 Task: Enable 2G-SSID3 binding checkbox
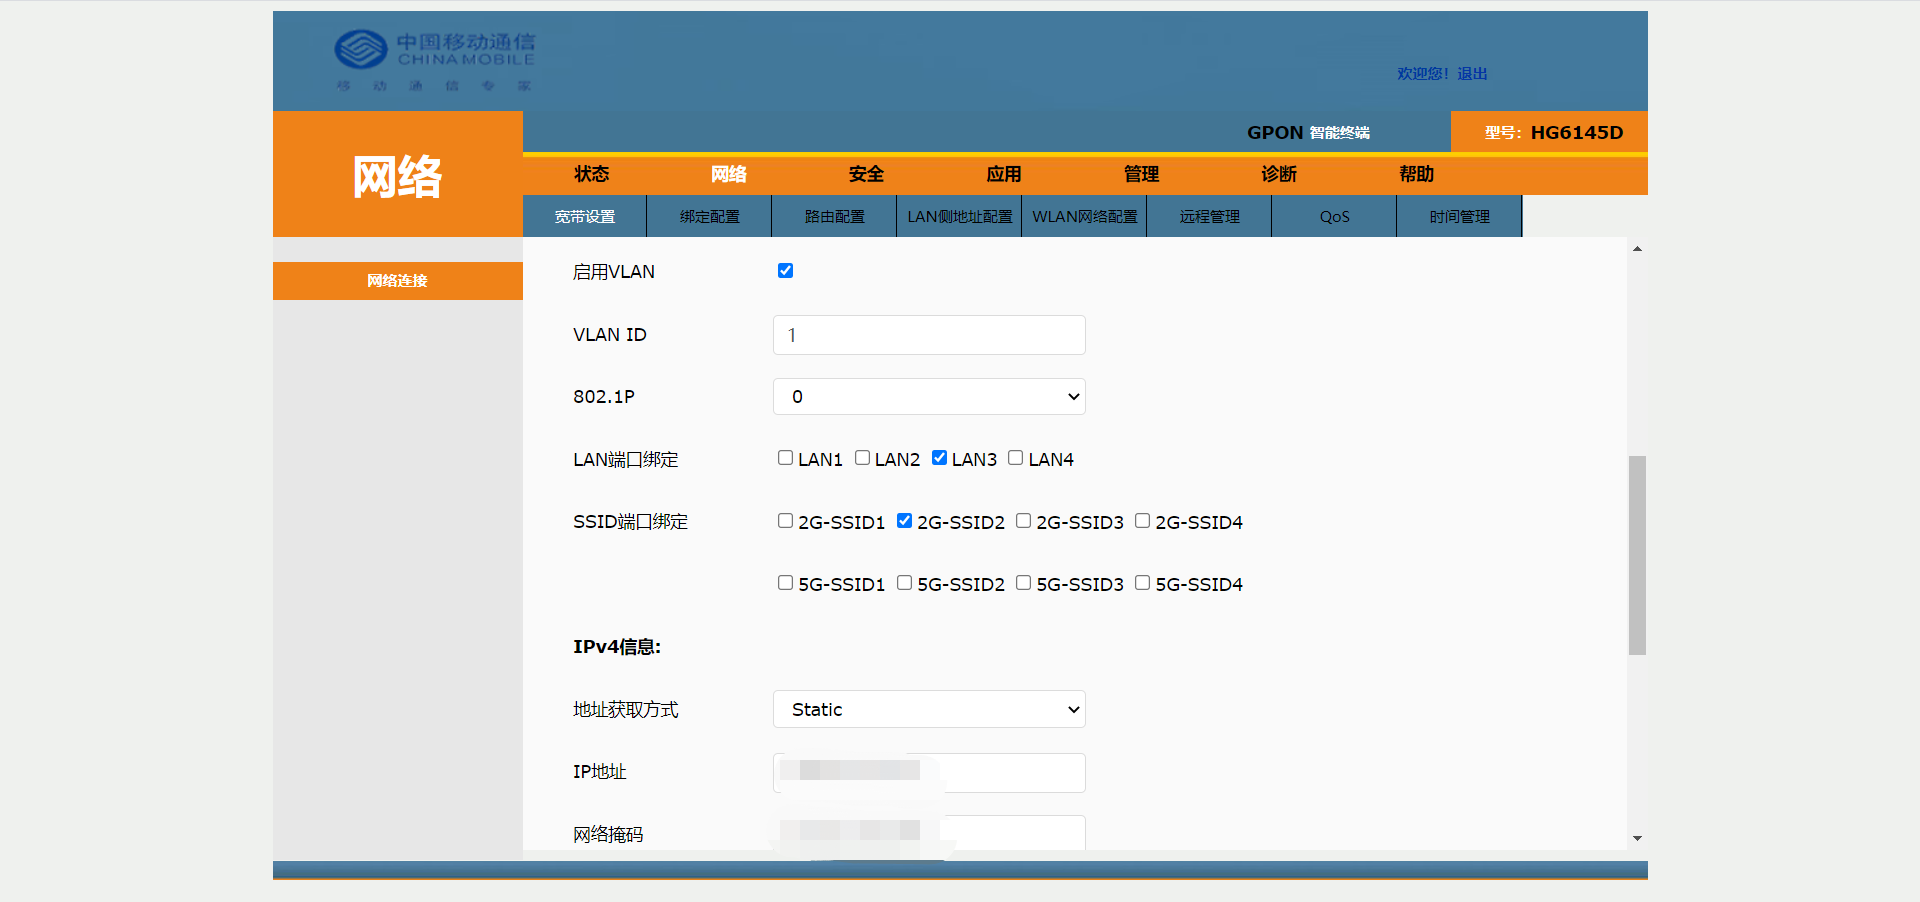[x=1024, y=521]
